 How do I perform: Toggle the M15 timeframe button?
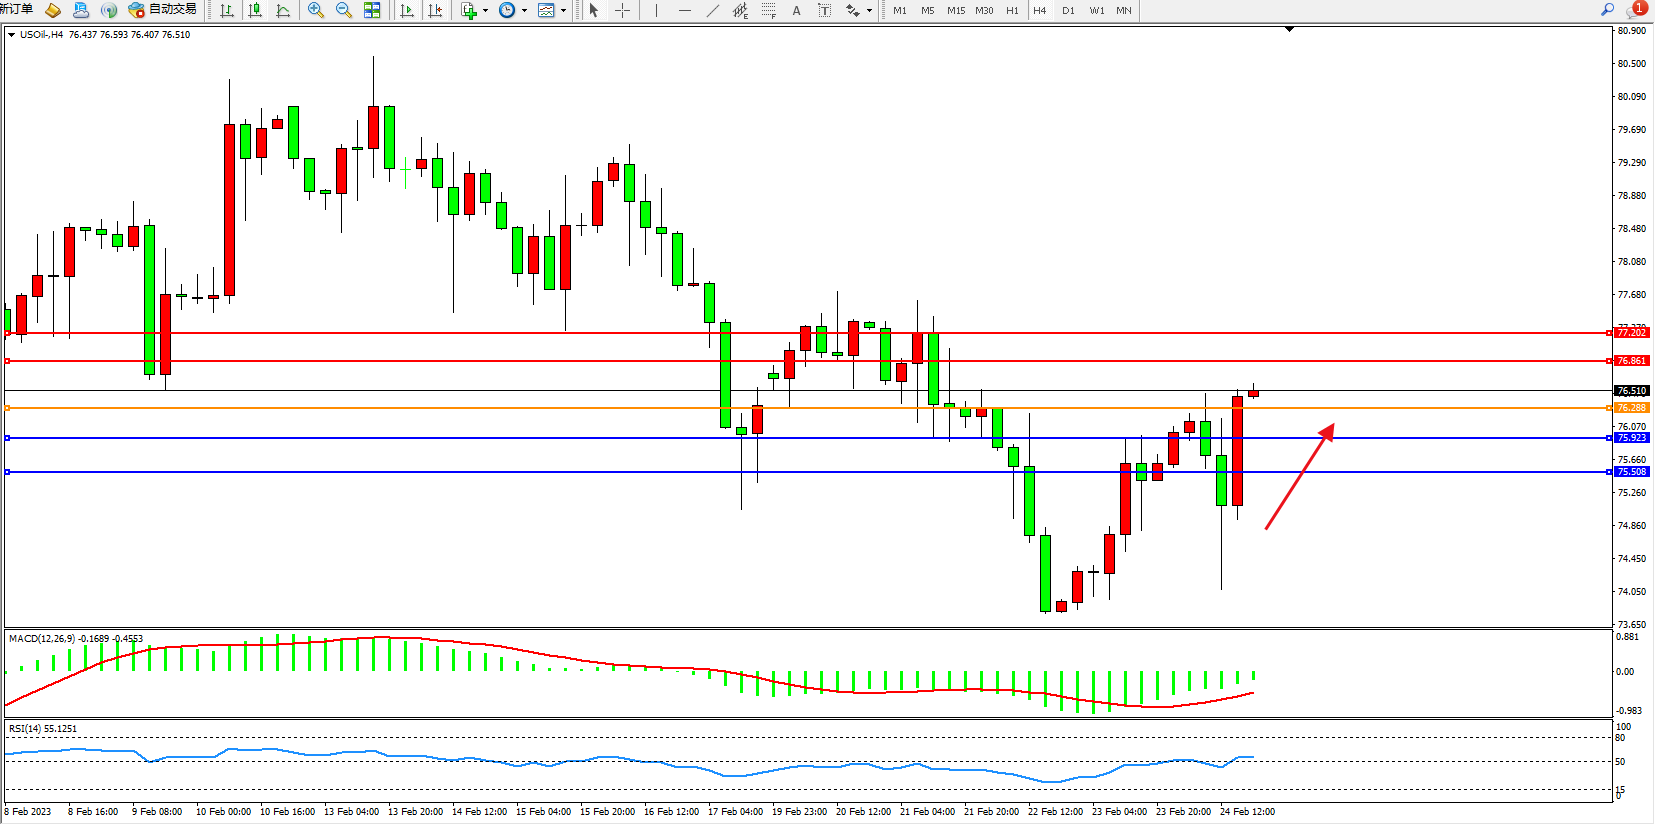pyautogui.click(x=956, y=10)
